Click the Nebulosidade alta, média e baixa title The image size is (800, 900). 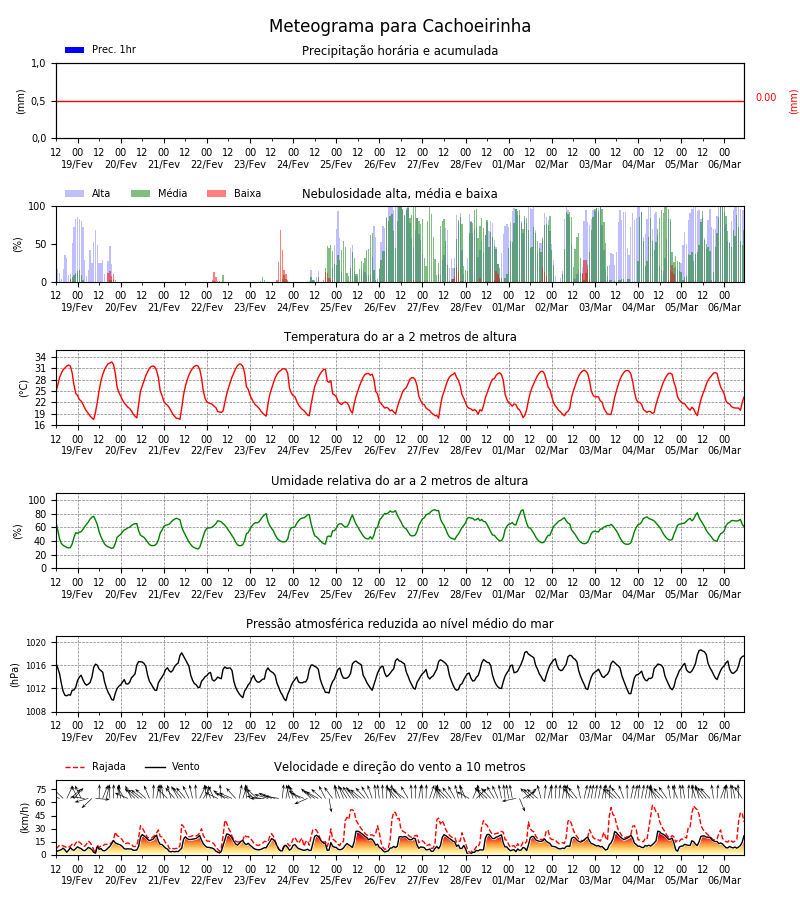tap(400, 194)
